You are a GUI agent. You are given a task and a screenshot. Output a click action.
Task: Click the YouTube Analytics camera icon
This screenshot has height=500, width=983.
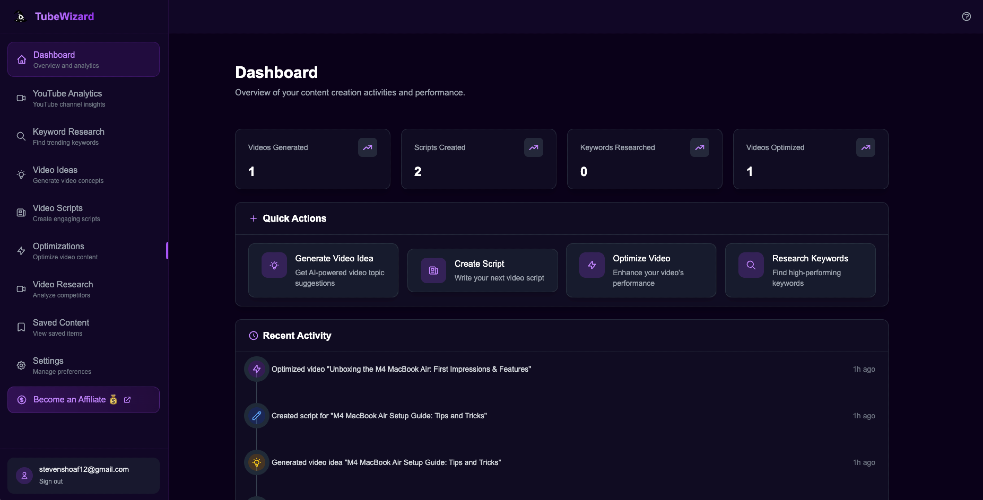(21, 98)
